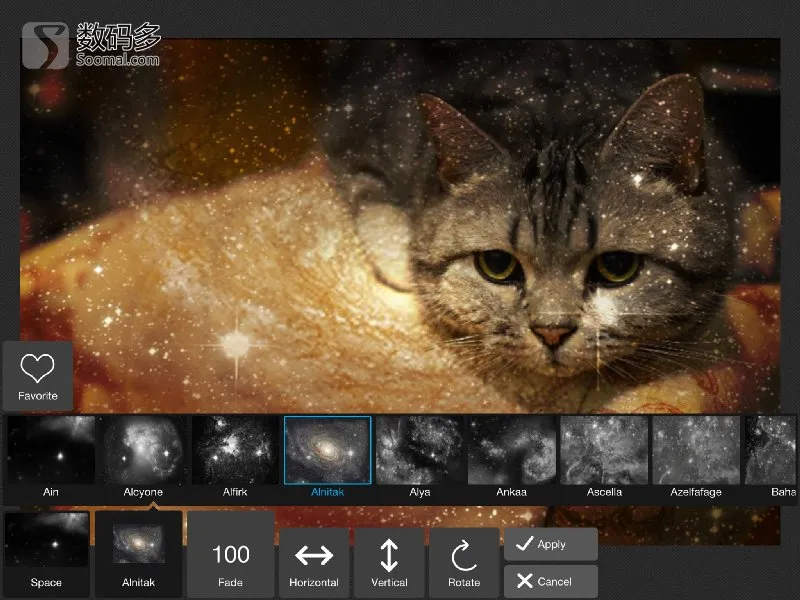This screenshot has height=600, width=800.
Task: Select the Alya space overlay thumbnail
Action: click(419, 450)
